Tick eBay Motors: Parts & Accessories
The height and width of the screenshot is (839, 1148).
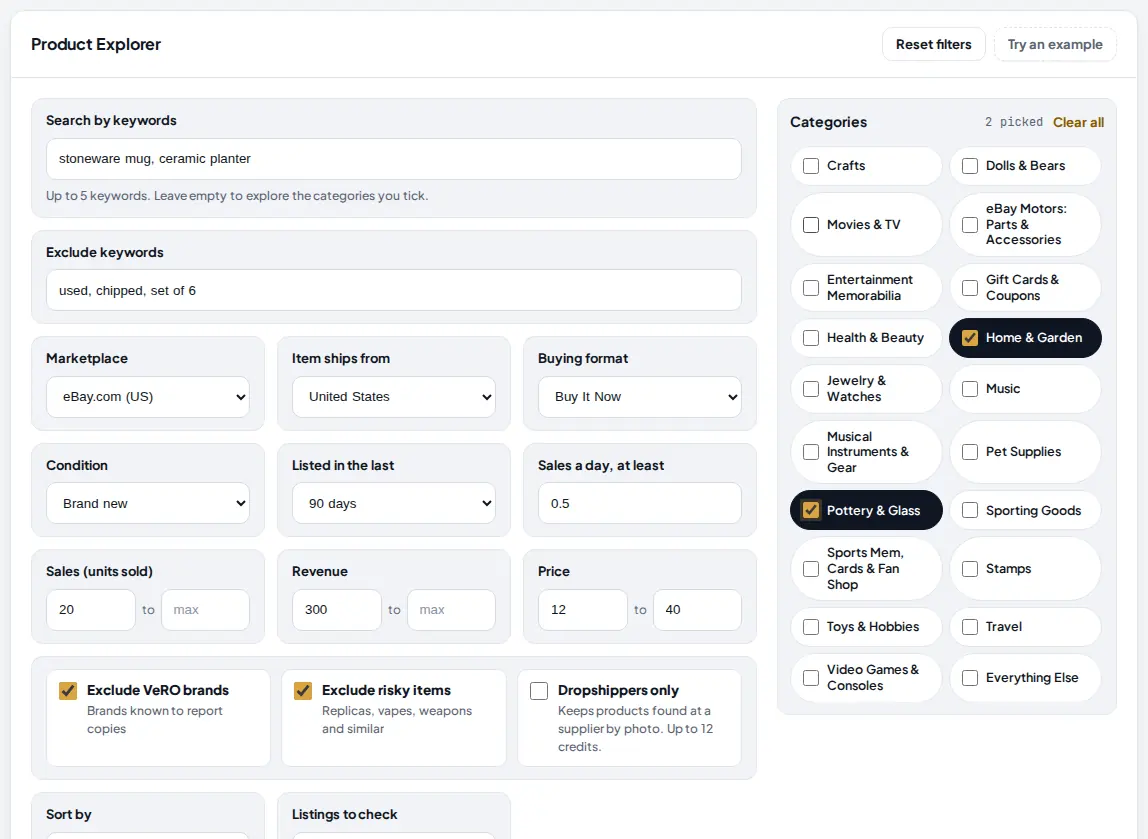970,225
